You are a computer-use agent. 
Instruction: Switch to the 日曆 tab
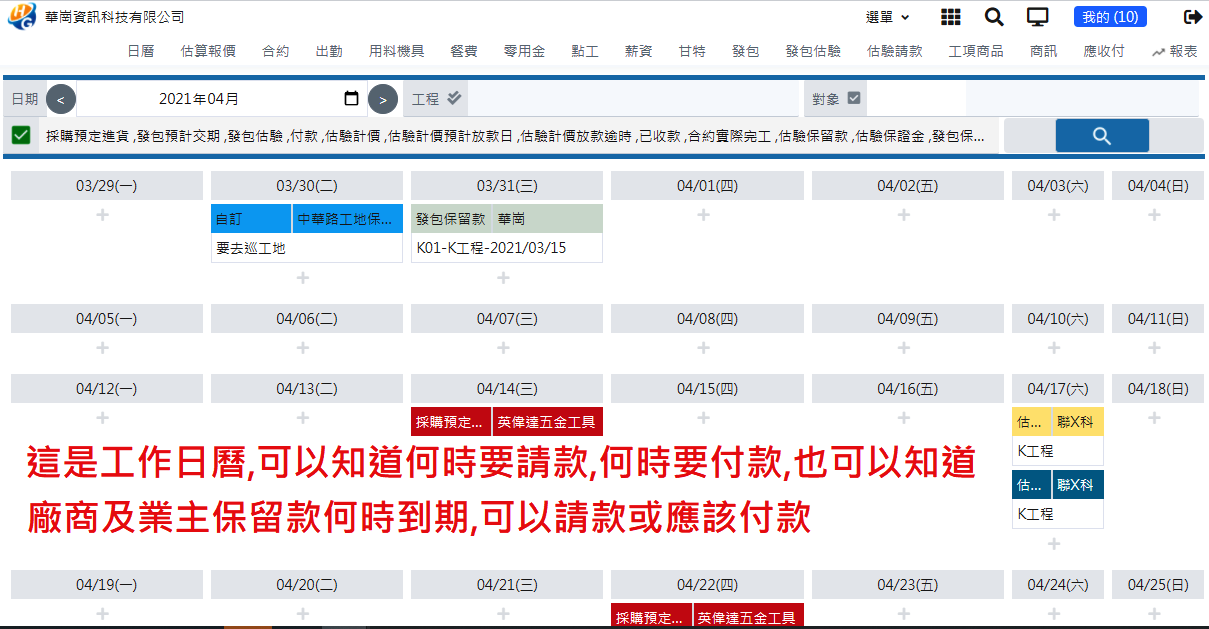coord(141,51)
